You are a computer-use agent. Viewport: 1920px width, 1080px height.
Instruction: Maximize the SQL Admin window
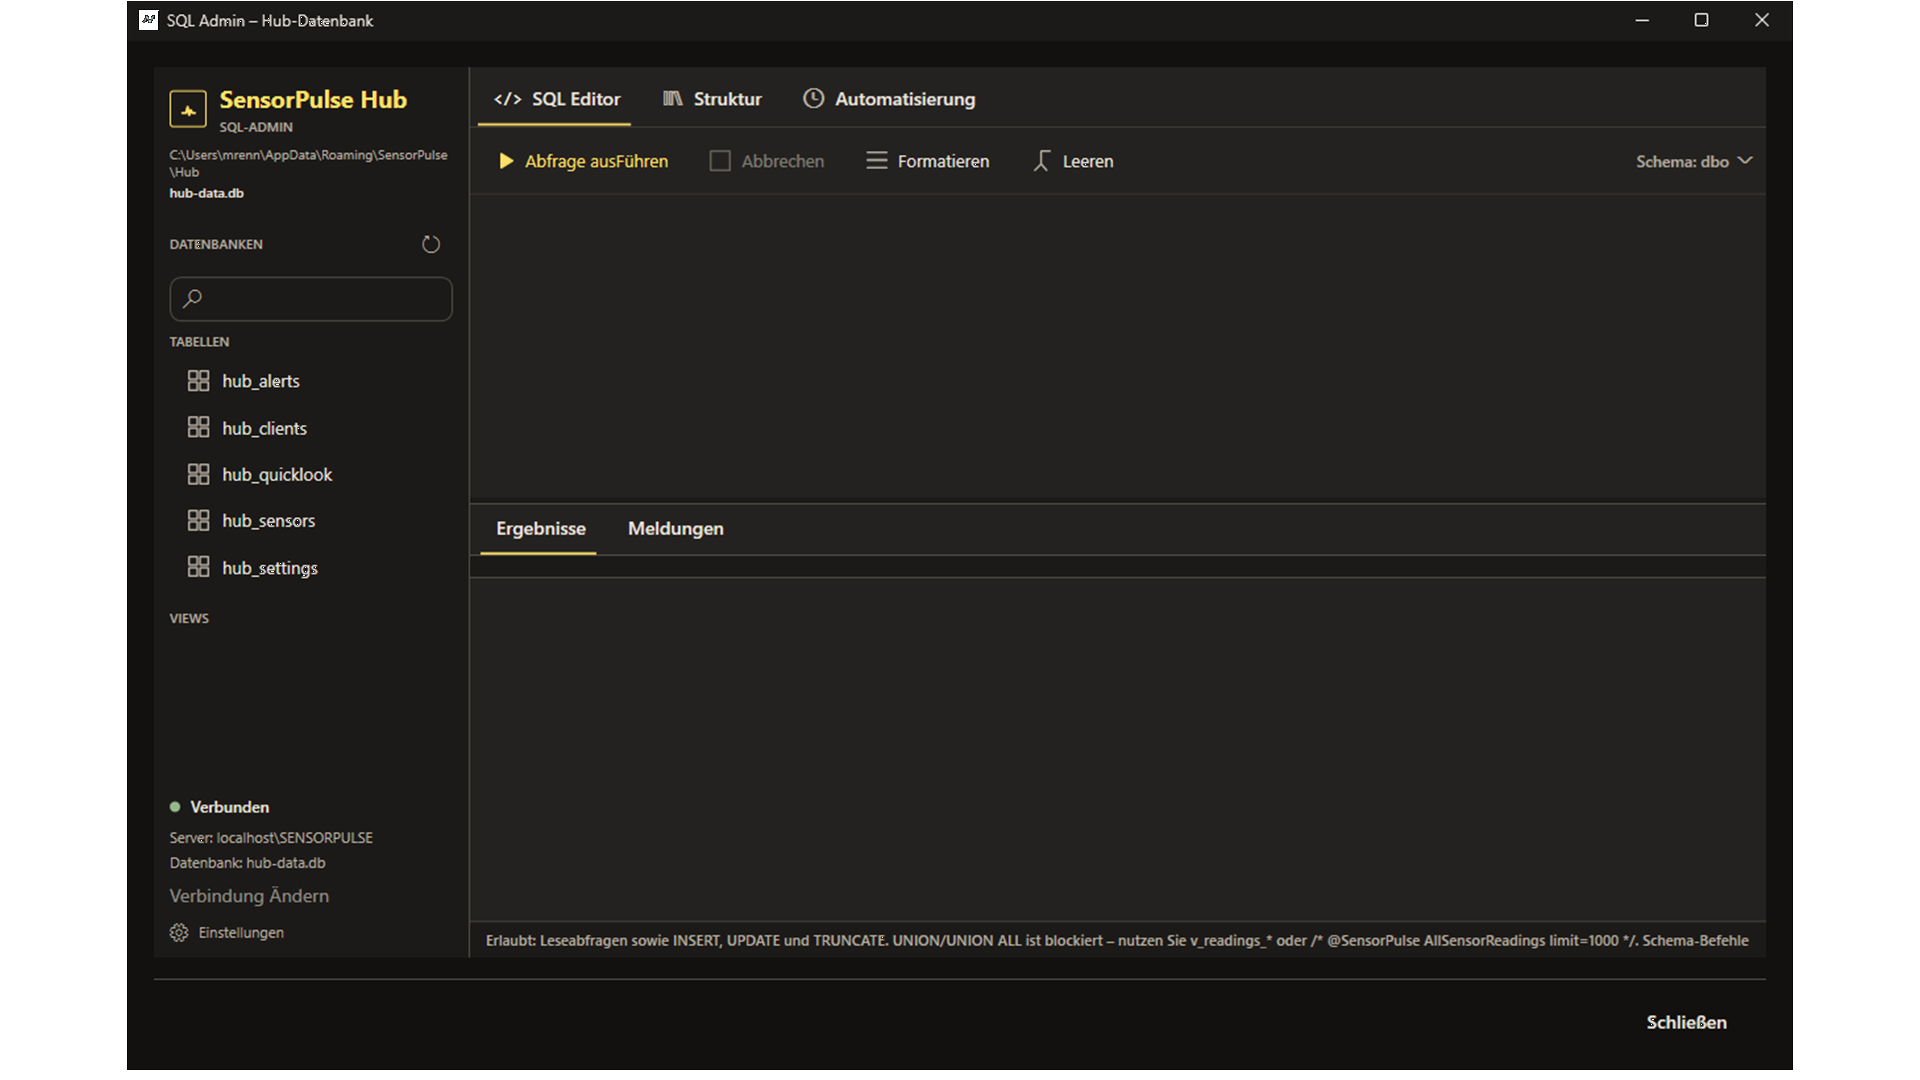[x=1701, y=20]
